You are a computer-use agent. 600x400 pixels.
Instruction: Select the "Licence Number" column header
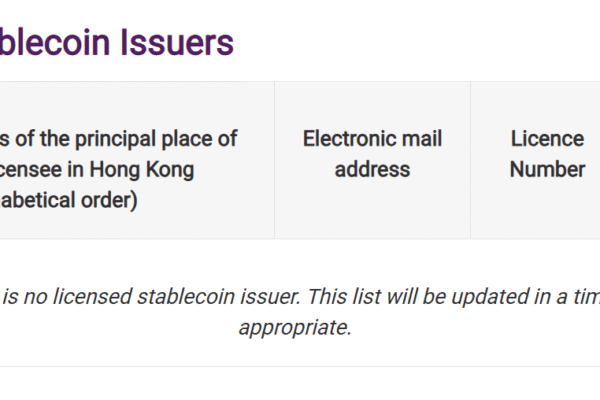(x=547, y=154)
